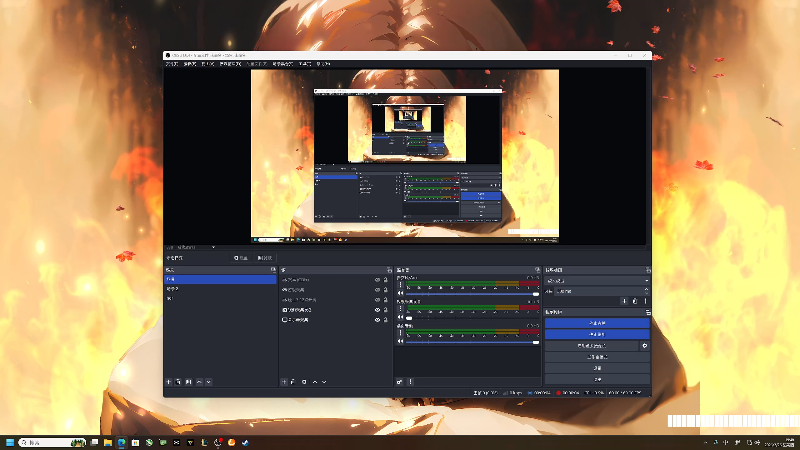Move selected scene down with chevron
This screenshot has height=450, width=800.
pyautogui.click(x=209, y=382)
